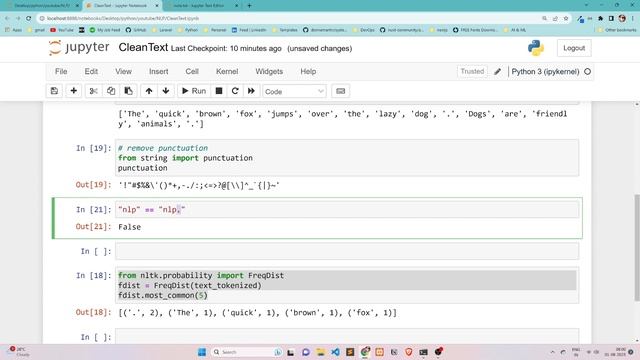This screenshot has width=640, height=360.
Task: Click into the In [19] punctuation cell
Action: pos(347,158)
